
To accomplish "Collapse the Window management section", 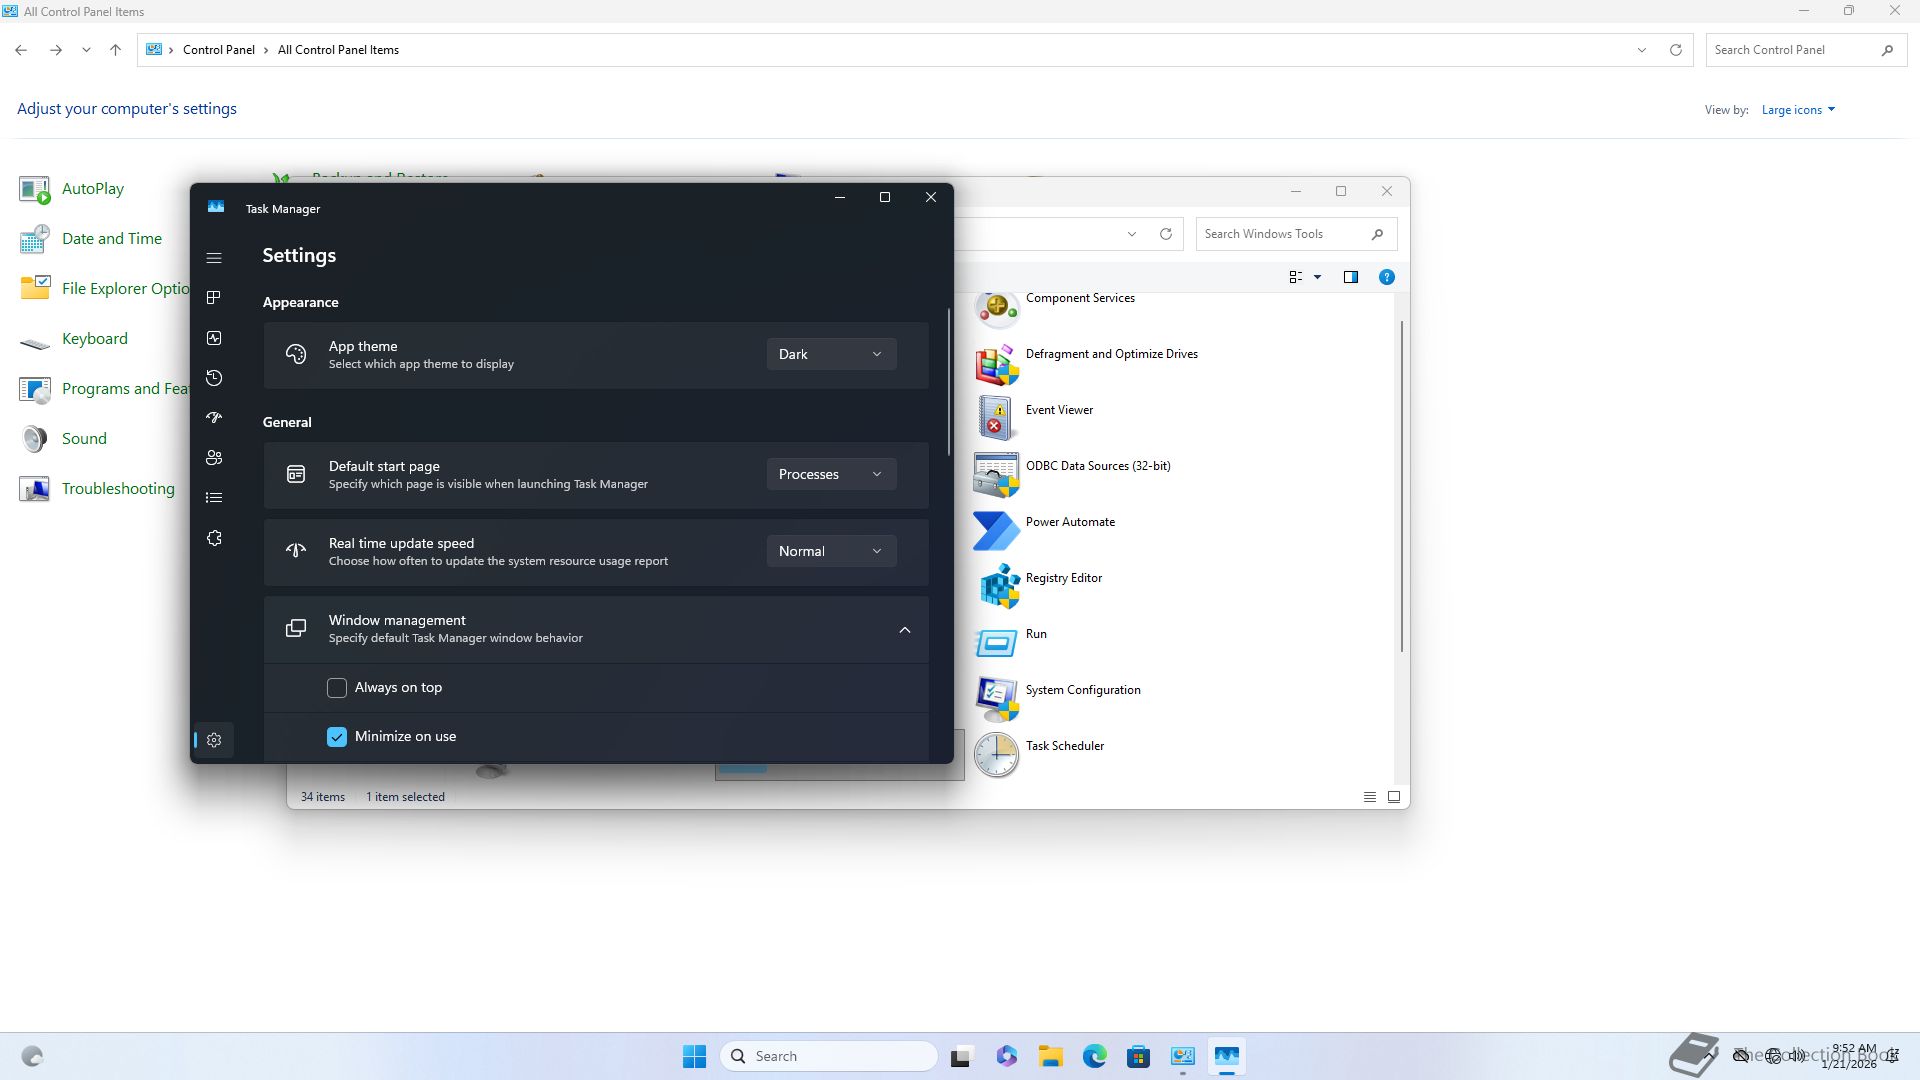I will [x=904, y=630].
